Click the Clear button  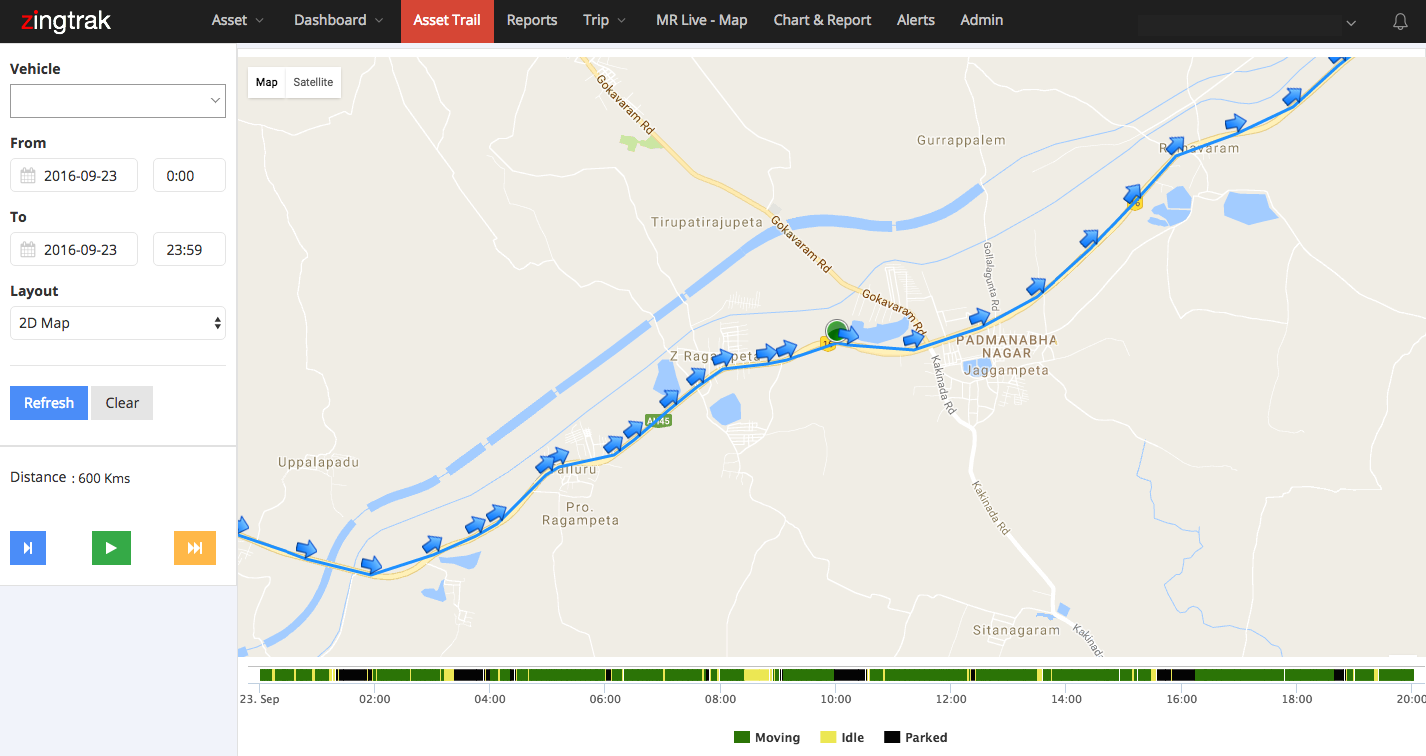122,403
